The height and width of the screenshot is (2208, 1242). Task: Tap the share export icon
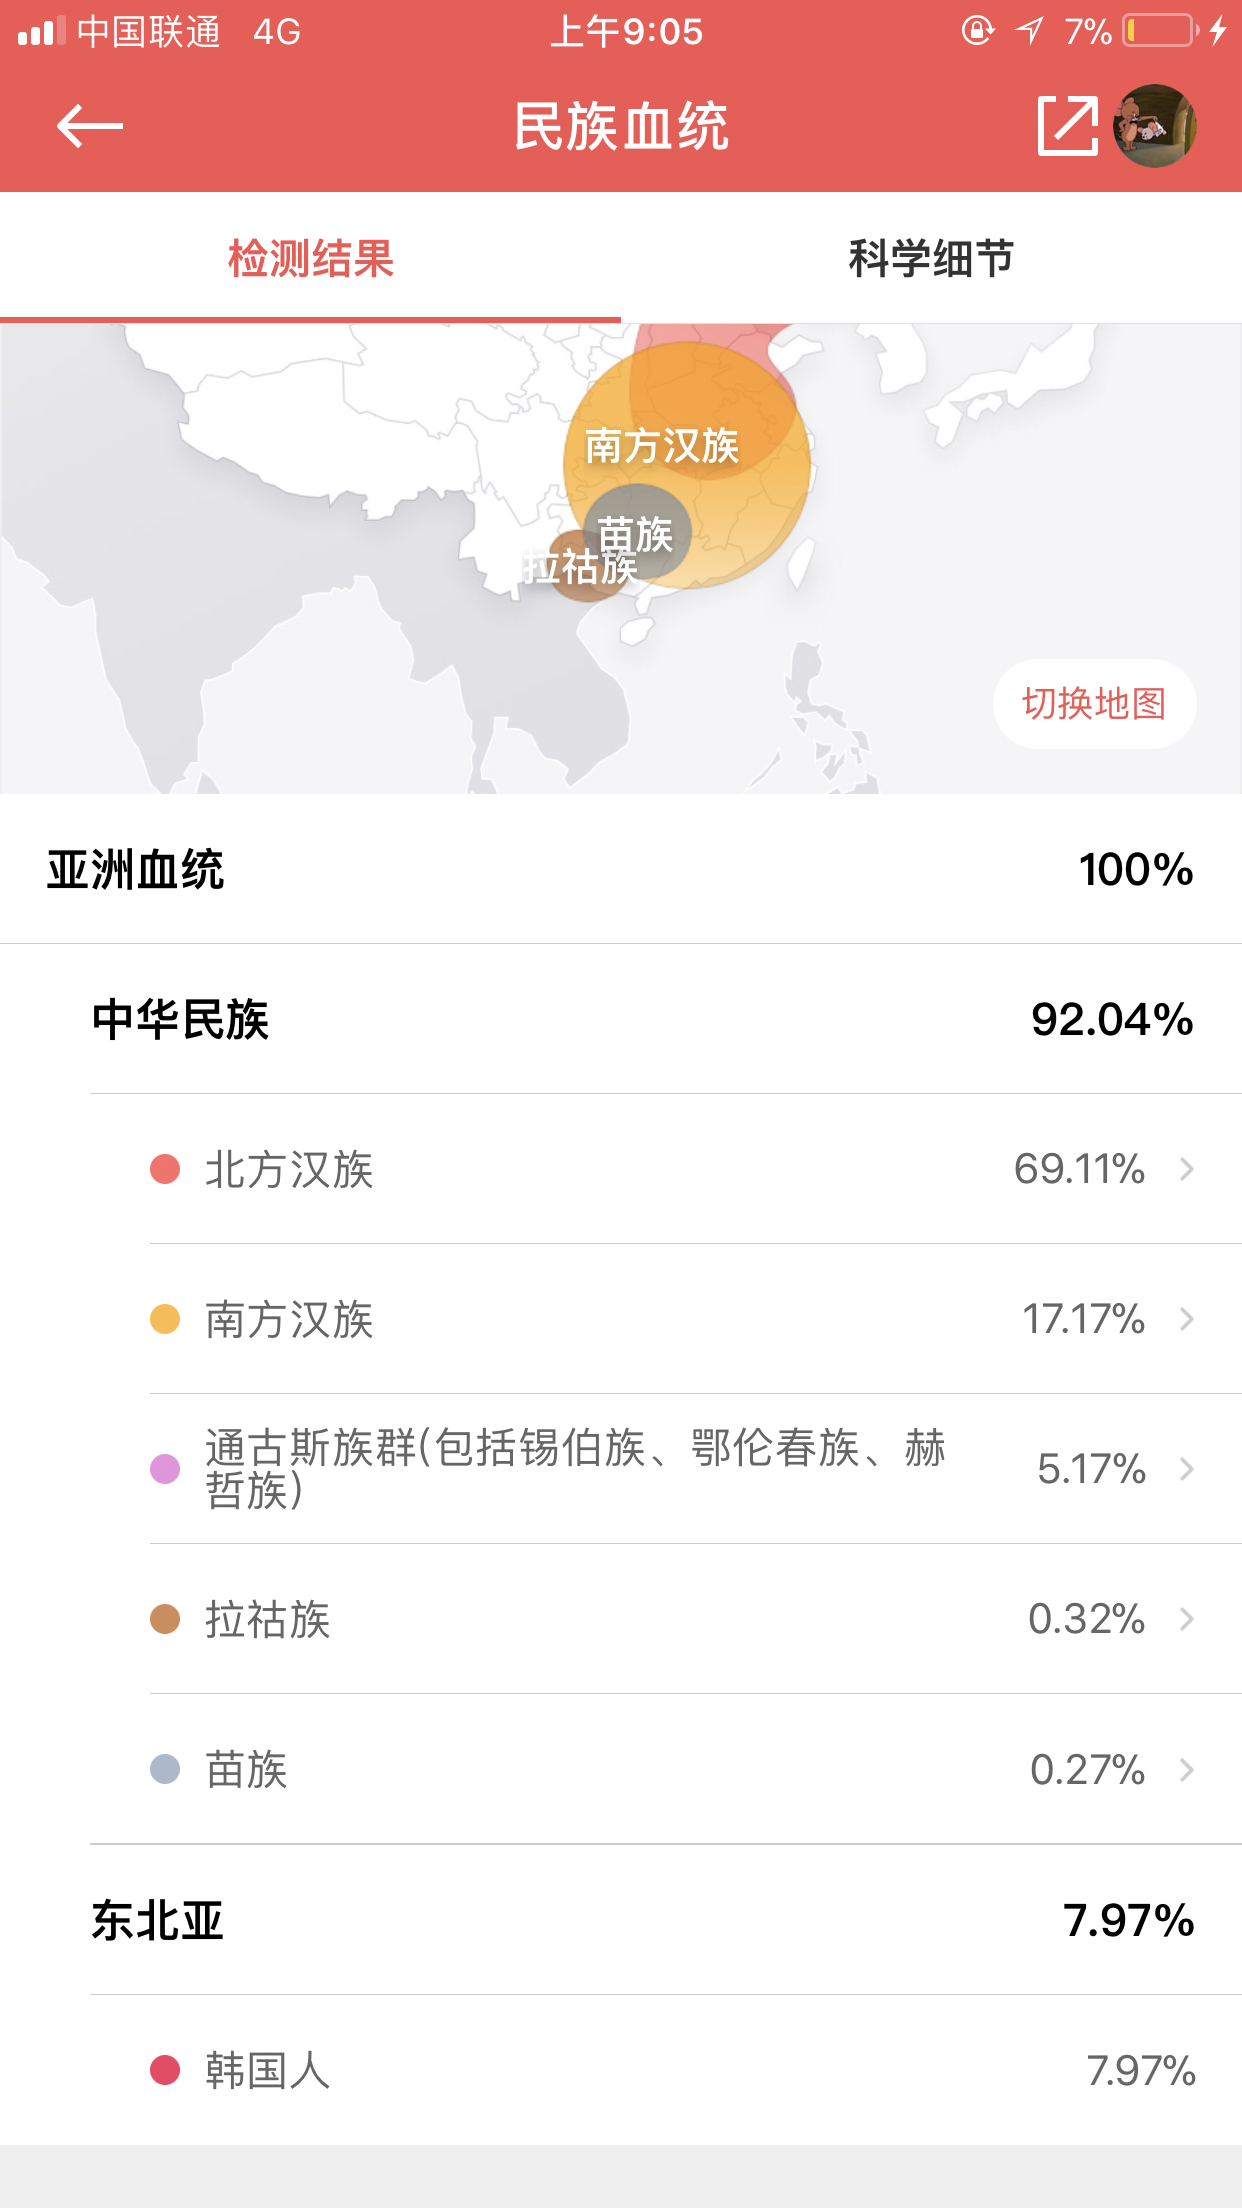[1067, 126]
